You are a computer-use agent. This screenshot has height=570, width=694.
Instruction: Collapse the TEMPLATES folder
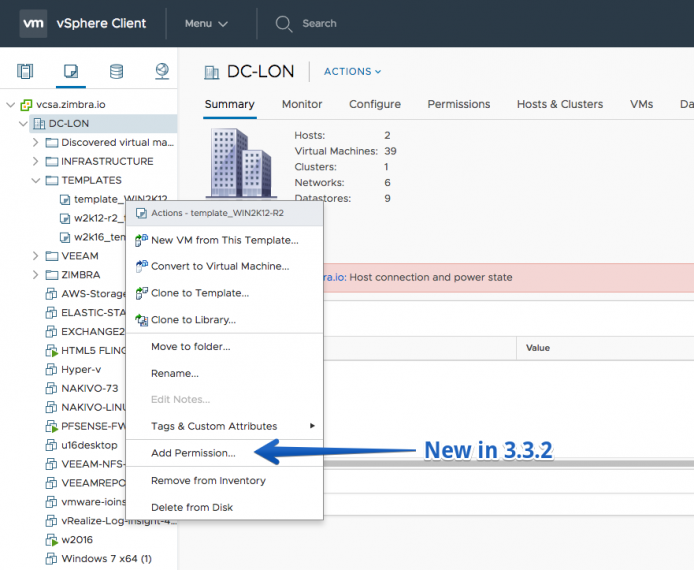click(35, 180)
